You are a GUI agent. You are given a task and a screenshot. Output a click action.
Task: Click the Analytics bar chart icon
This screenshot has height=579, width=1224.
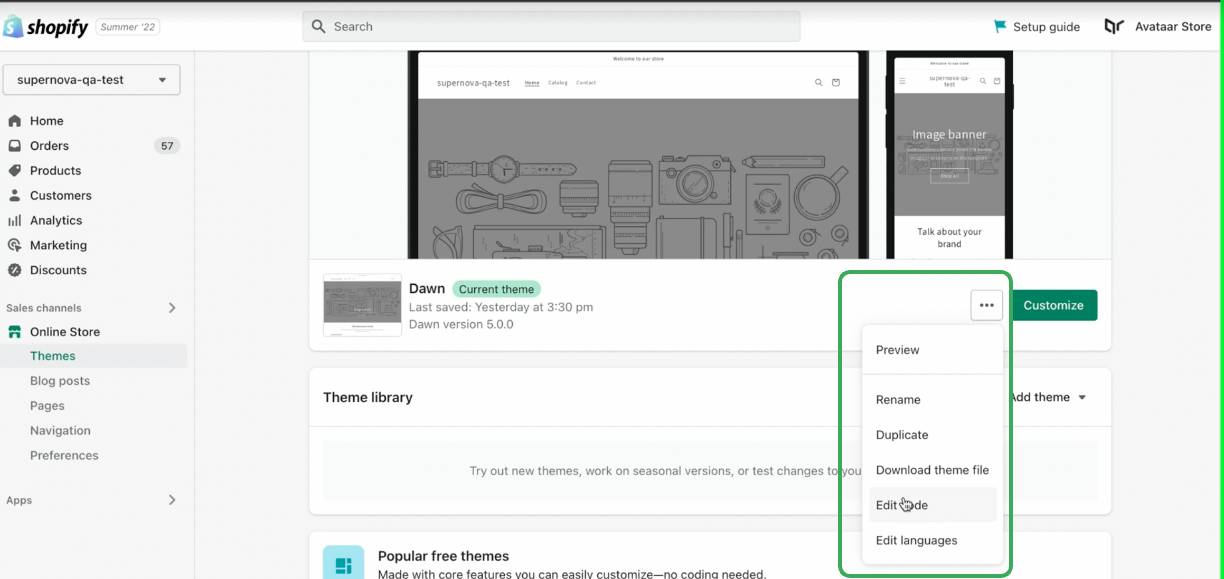click(x=15, y=221)
